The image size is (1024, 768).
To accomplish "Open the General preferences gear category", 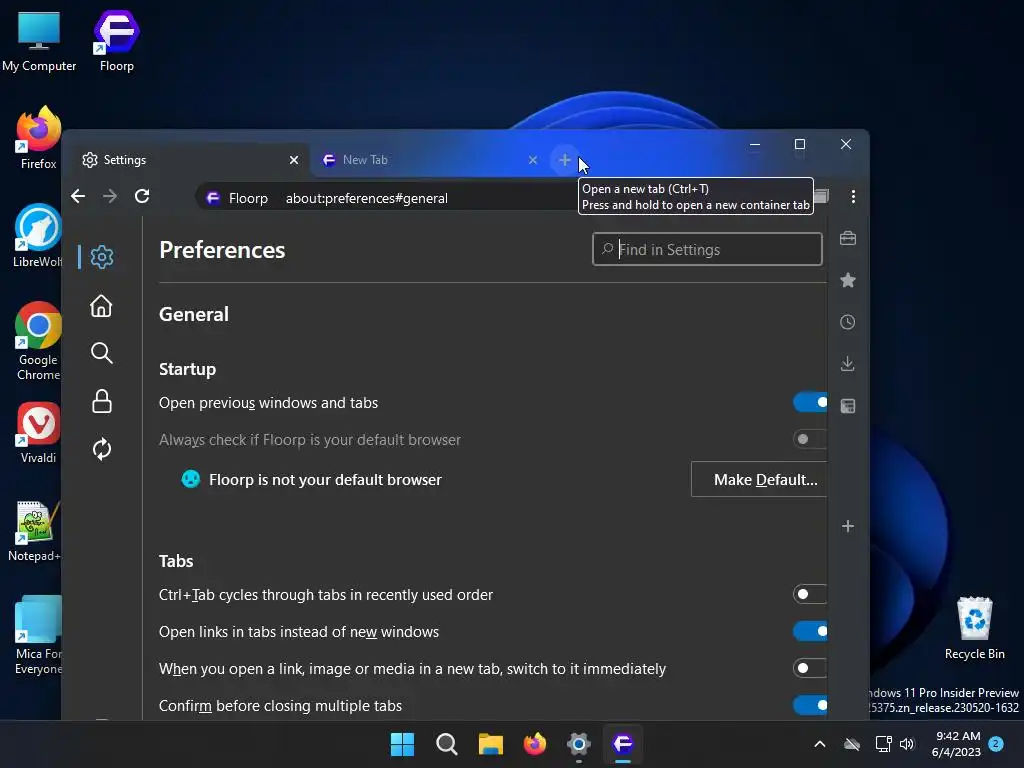I will (101, 257).
